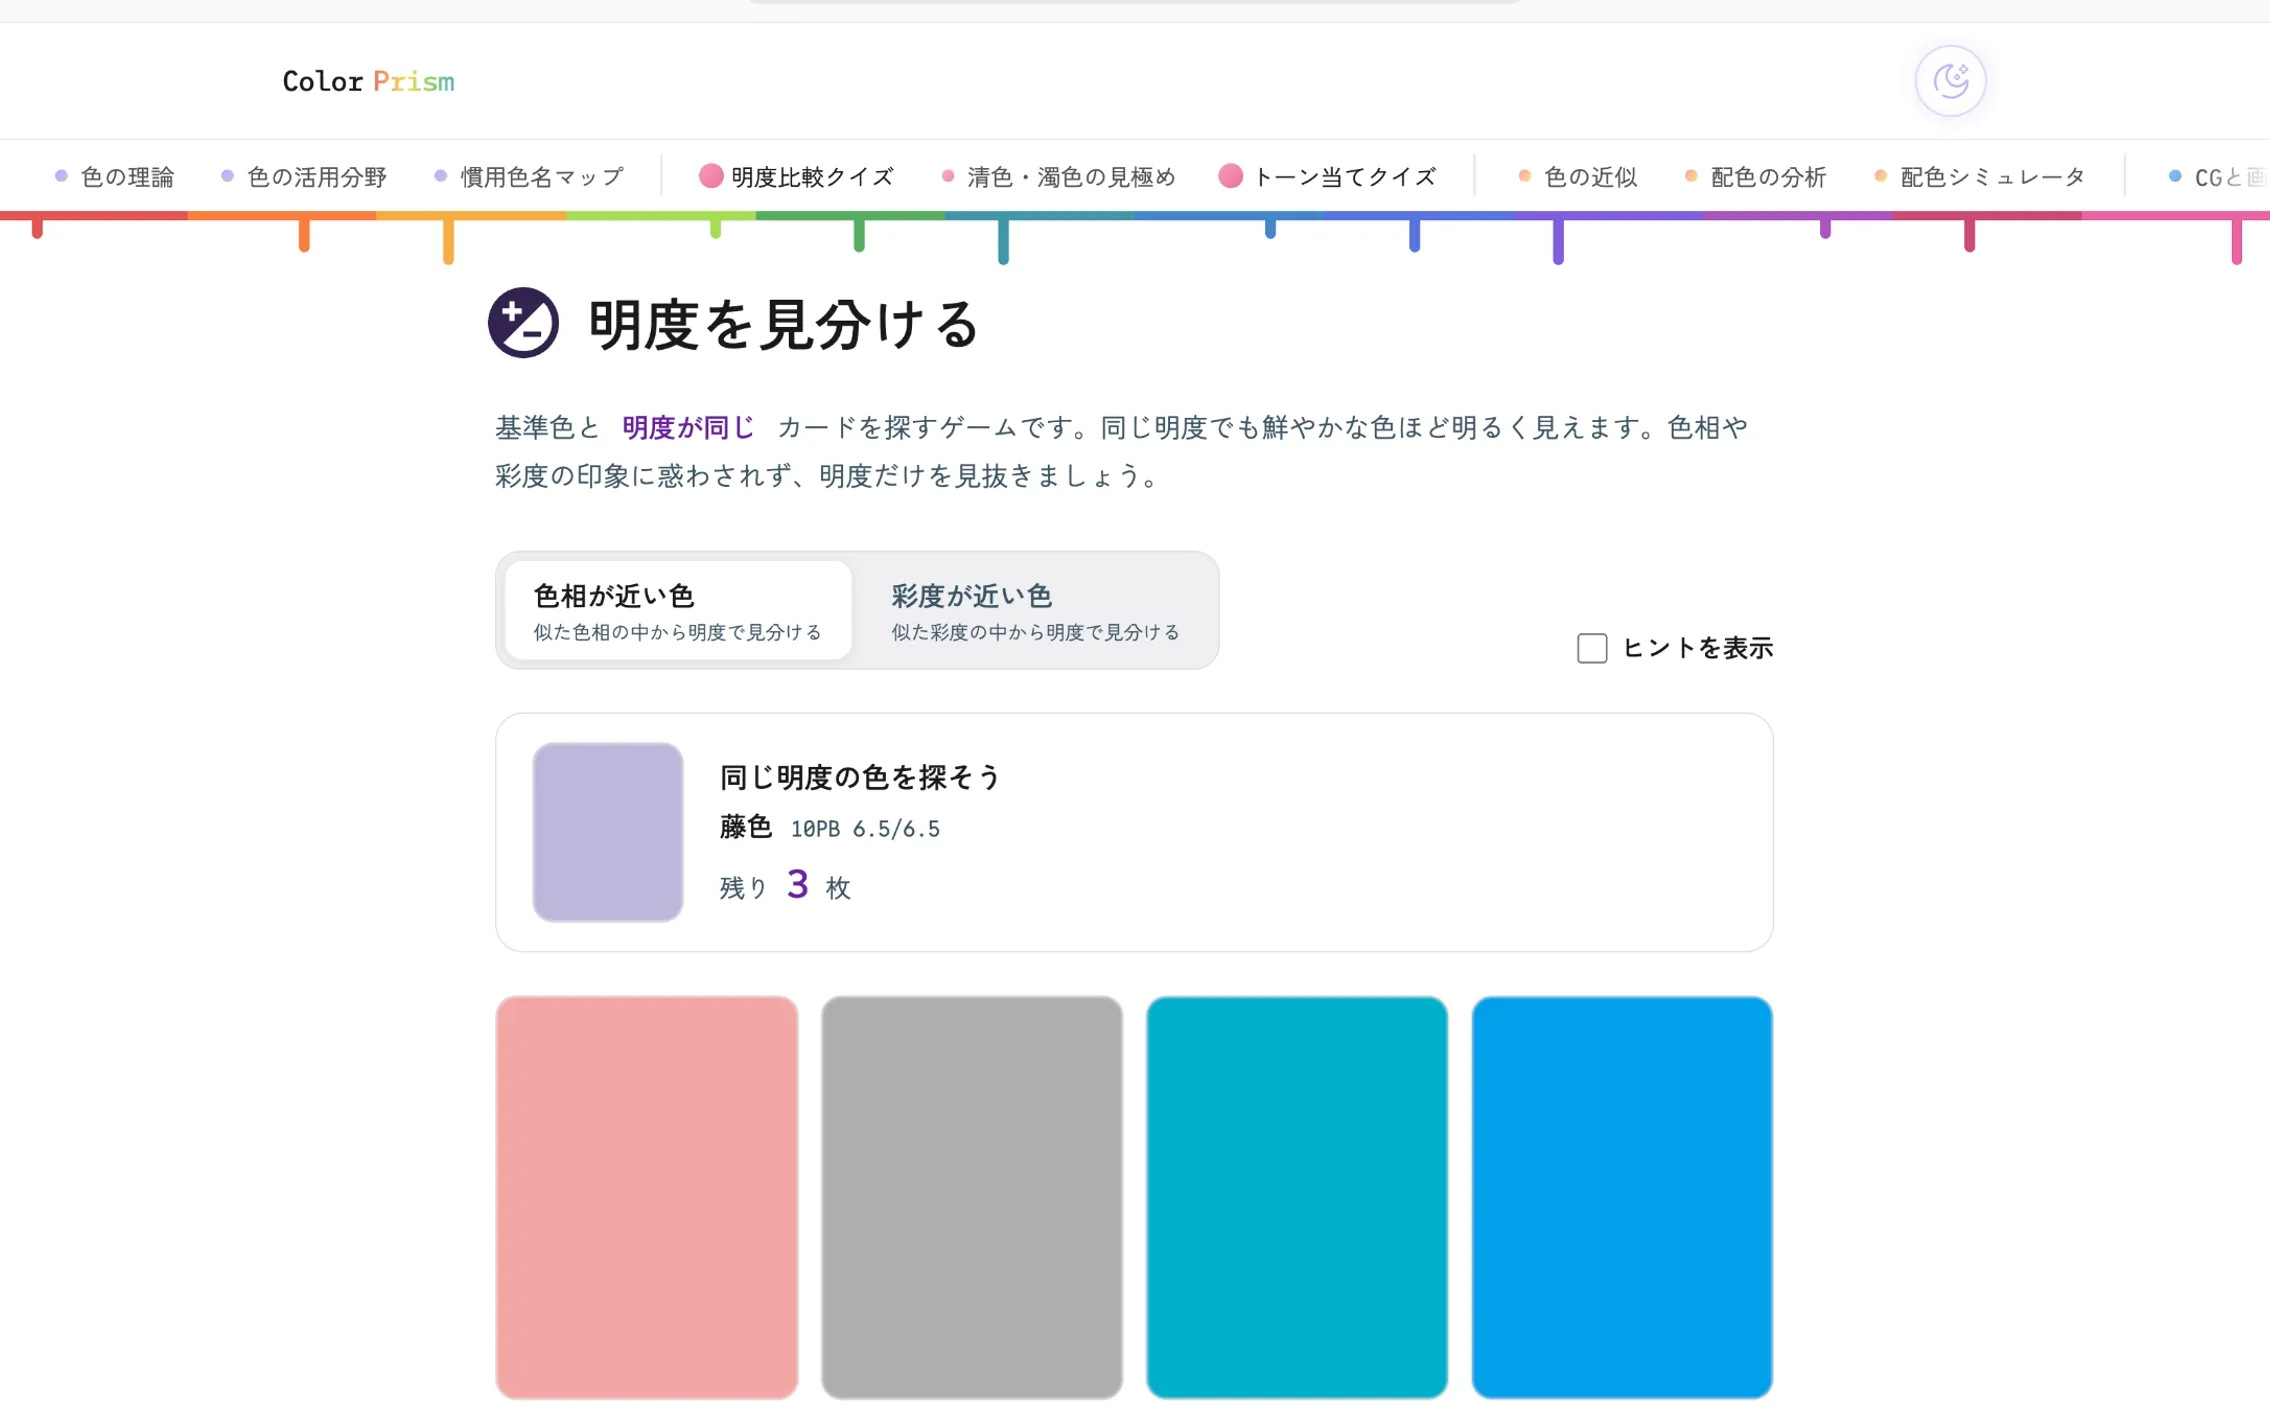Click the pink dot beside 明度比較クイズ
The width and height of the screenshot is (2270, 1418).
point(710,176)
